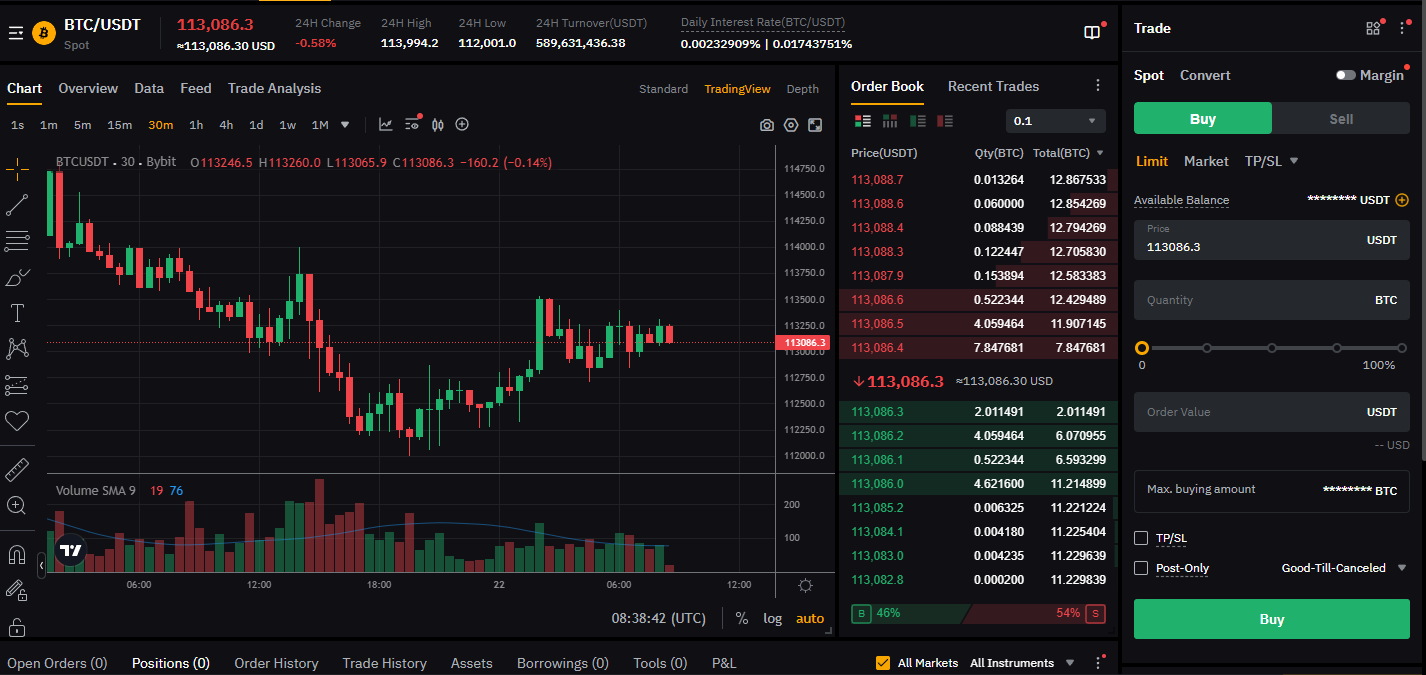
Task: Open the Order History tab
Action: point(276,663)
